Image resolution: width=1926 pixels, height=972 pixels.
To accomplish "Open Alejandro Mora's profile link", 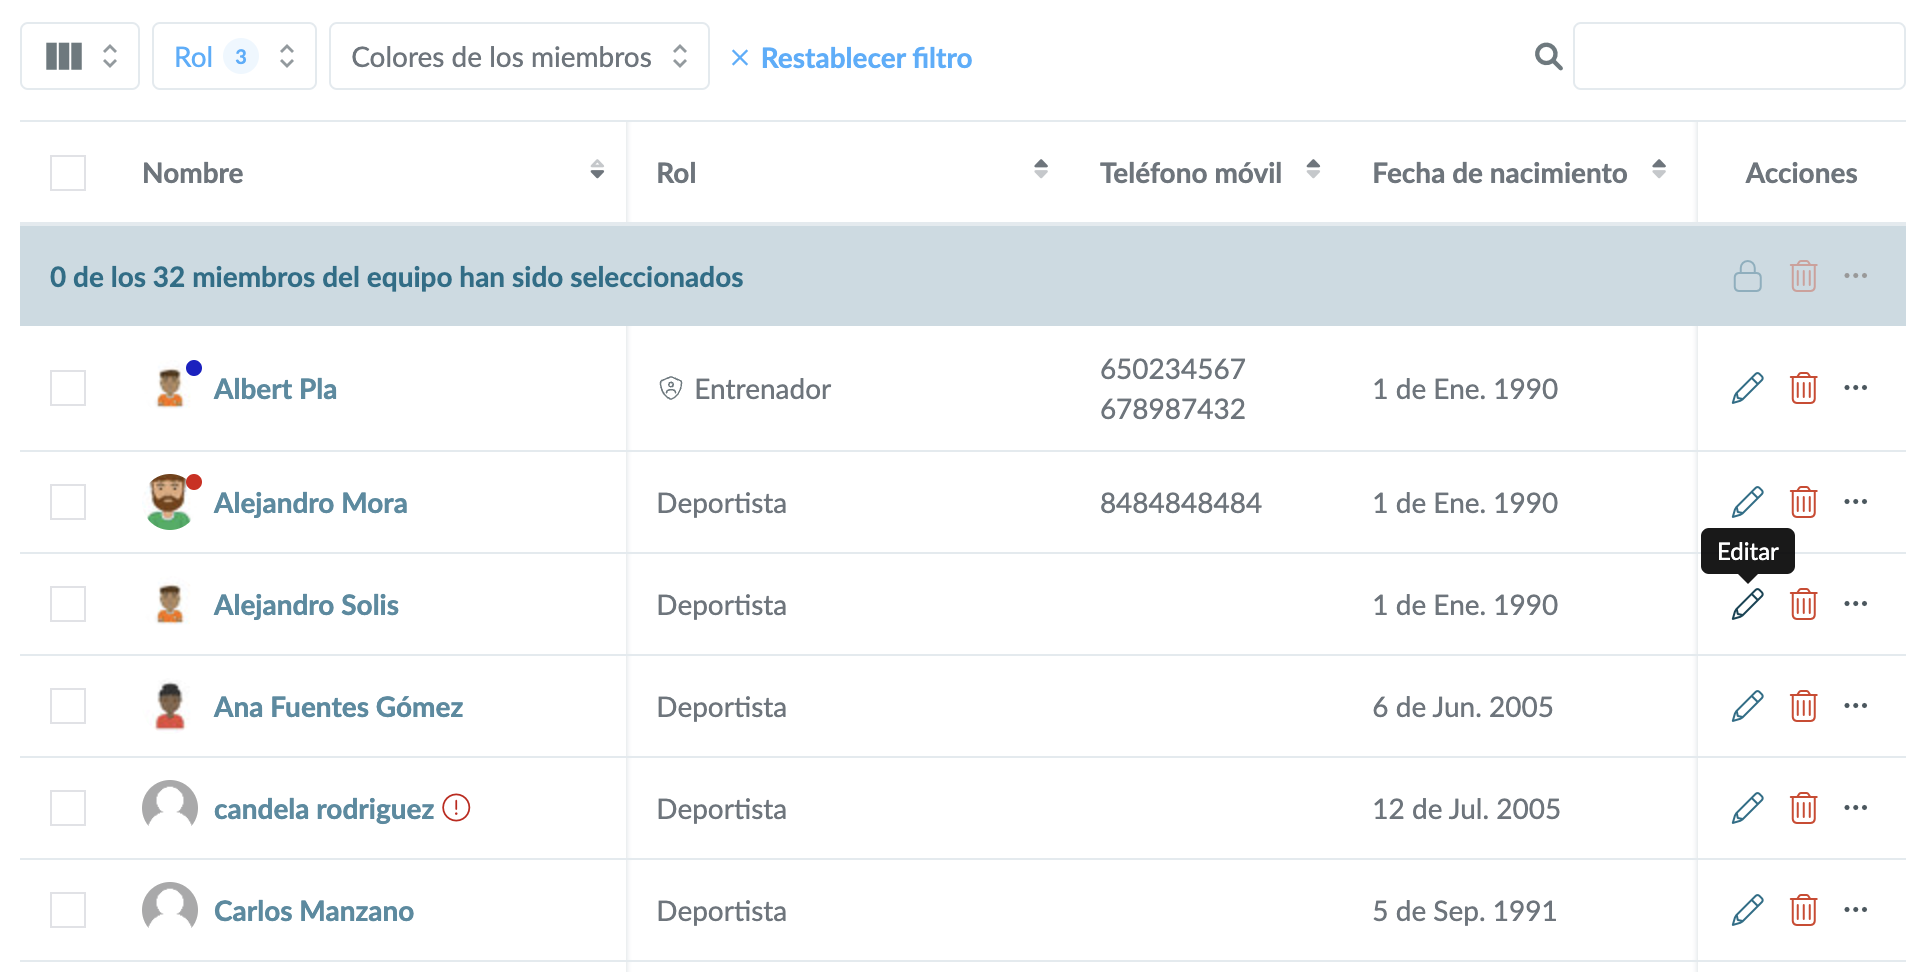I will coord(310,503).
